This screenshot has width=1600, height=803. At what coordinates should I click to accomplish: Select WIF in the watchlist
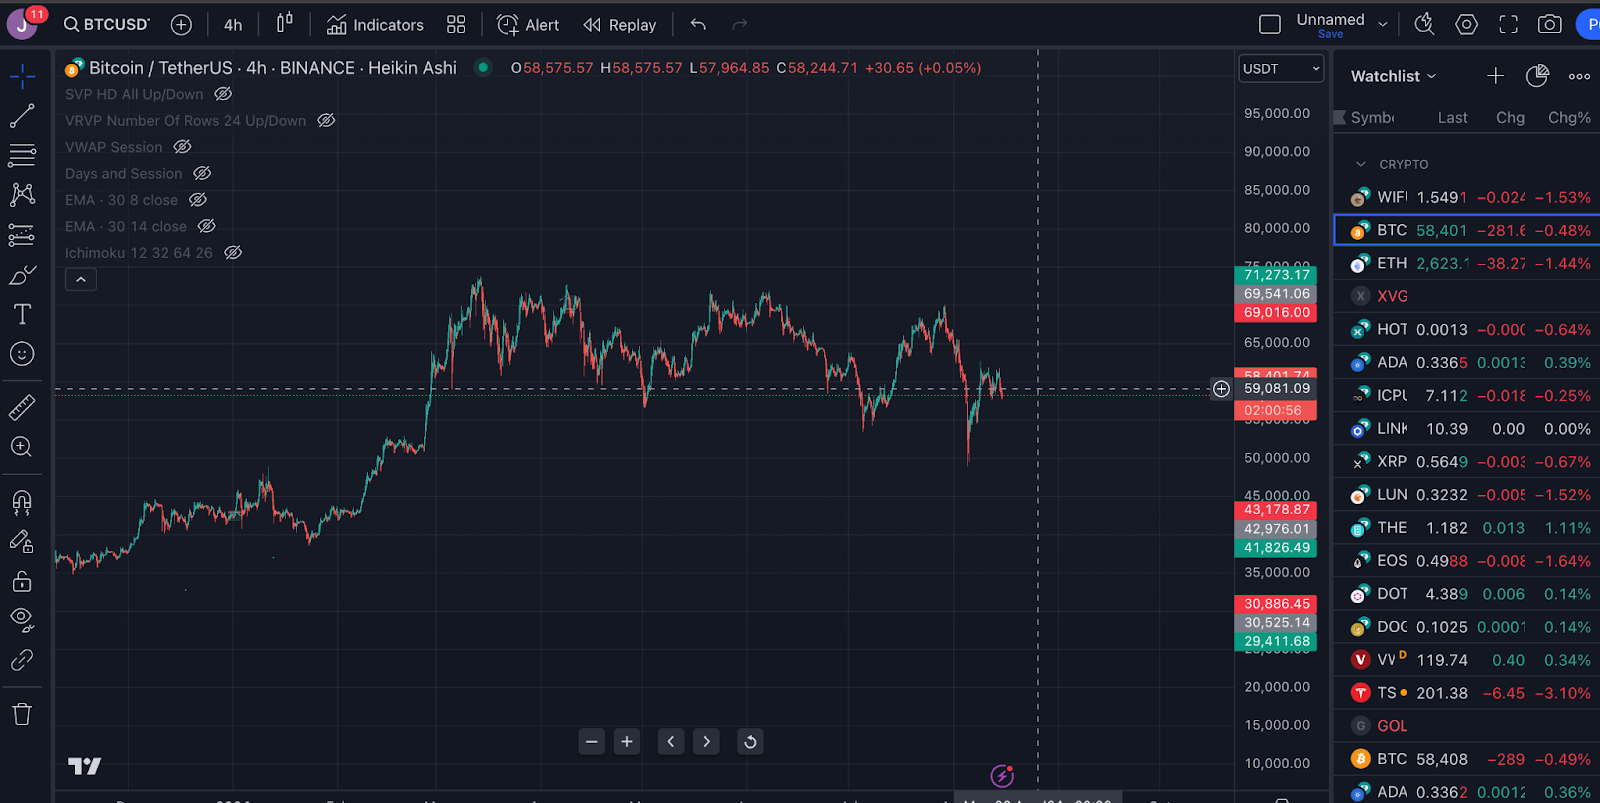(1467, 197)
